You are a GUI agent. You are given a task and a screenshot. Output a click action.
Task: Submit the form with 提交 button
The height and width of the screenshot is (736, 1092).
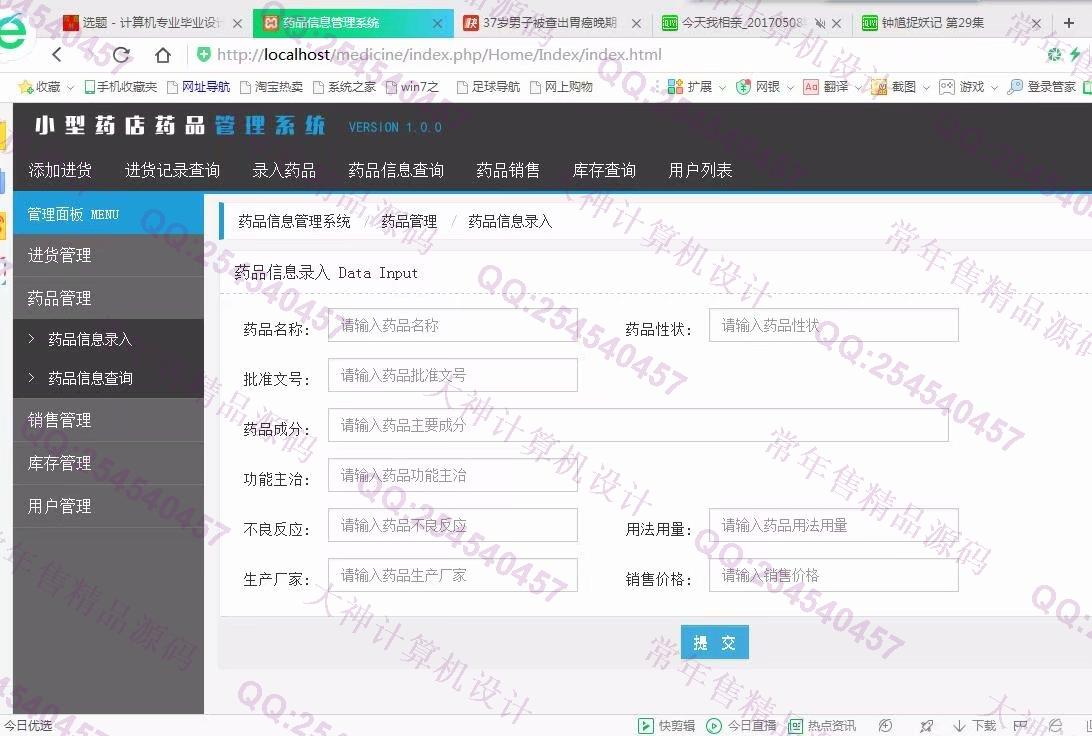pyautogui.click(x=715, y=642)
